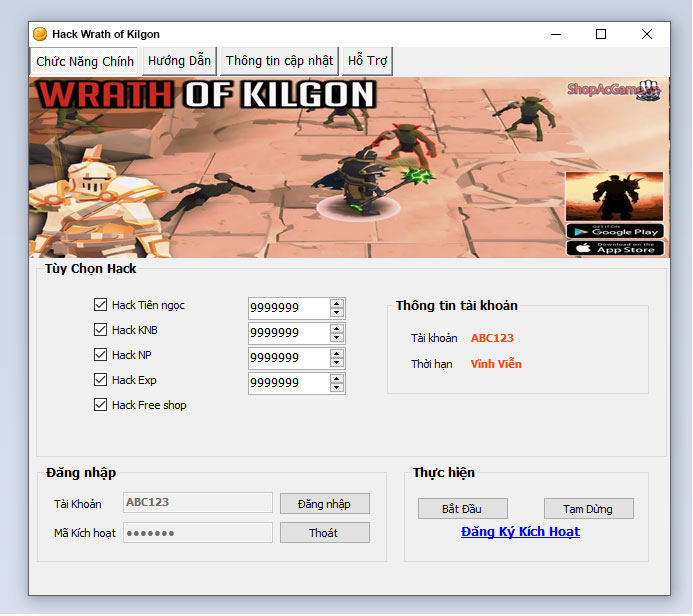
Task: Open the Hướng Dẫn tab
Action: click(x=179, y=61)
